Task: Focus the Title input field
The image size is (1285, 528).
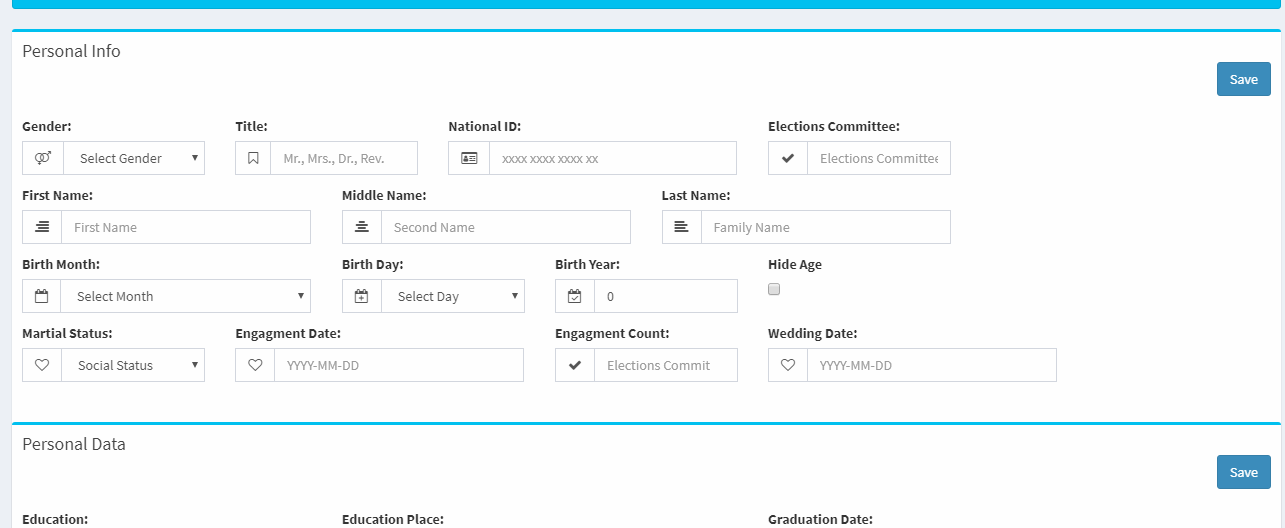Action: [344, 158]
